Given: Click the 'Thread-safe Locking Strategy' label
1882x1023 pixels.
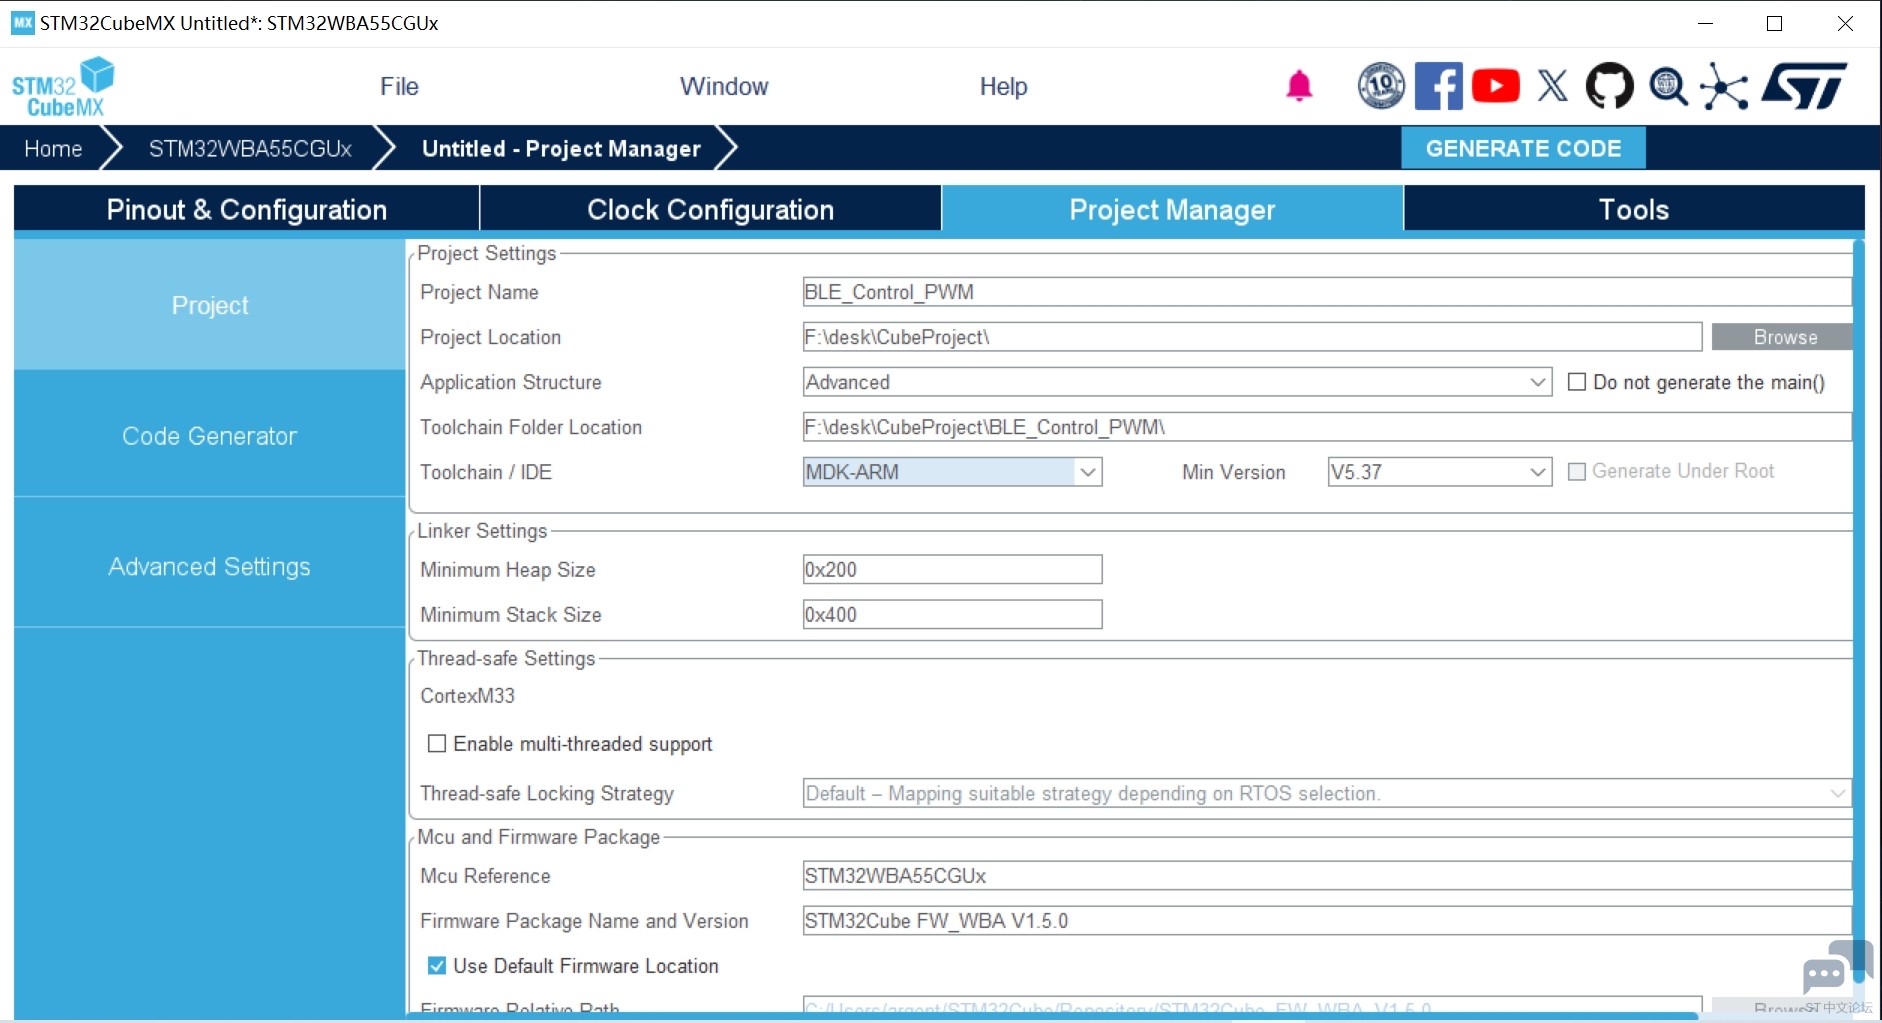Looking at the screenshot, I should tap(546, 793).
